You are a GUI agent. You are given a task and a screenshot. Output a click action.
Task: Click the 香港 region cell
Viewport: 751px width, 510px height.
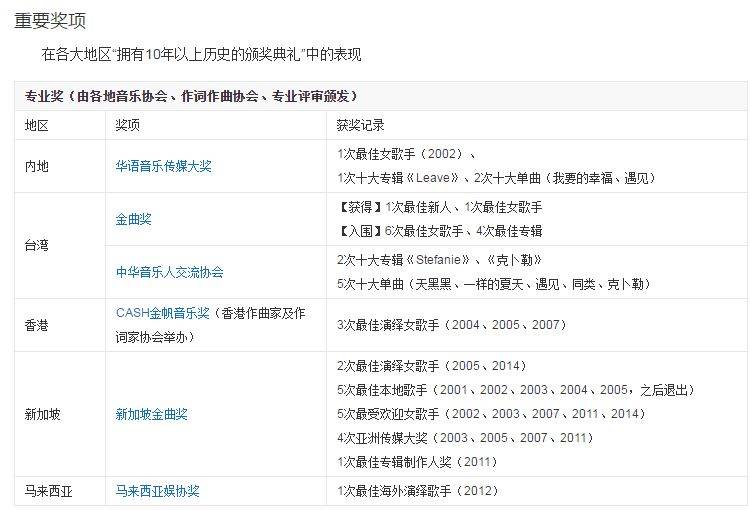(x=37, y=325)
